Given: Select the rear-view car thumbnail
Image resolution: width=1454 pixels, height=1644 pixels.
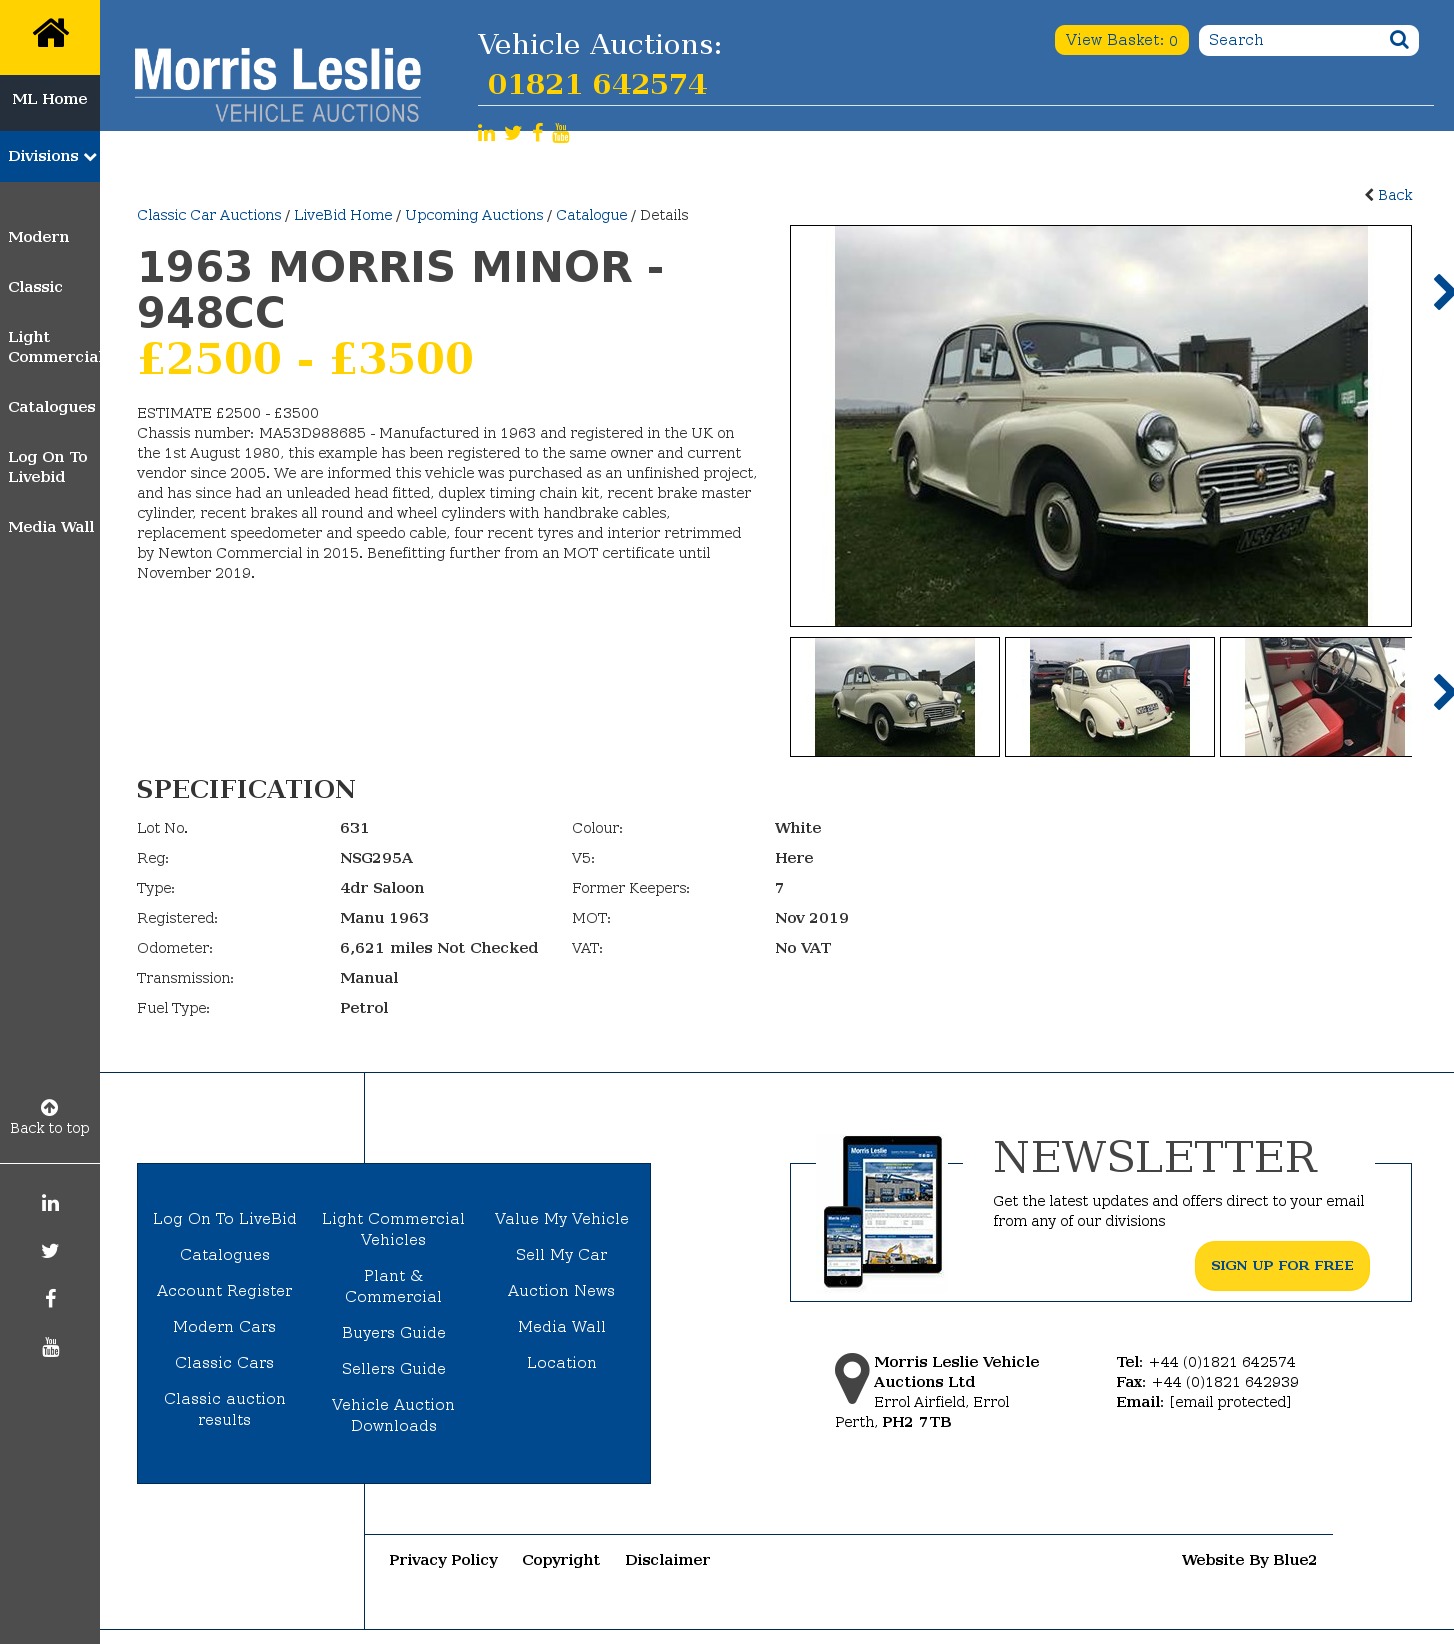Looking at the screenshot, I should [1110, 697].
